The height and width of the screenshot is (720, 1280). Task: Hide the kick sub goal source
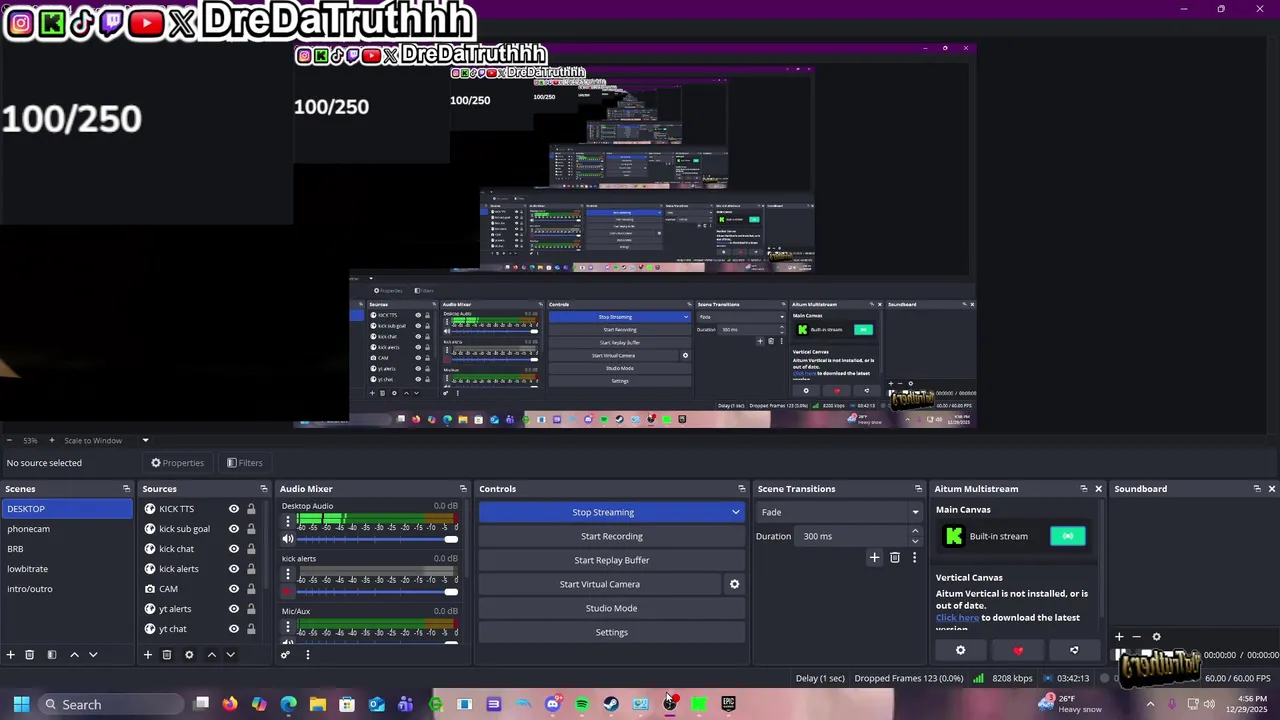pyautogui.click(x=234, y=529)
